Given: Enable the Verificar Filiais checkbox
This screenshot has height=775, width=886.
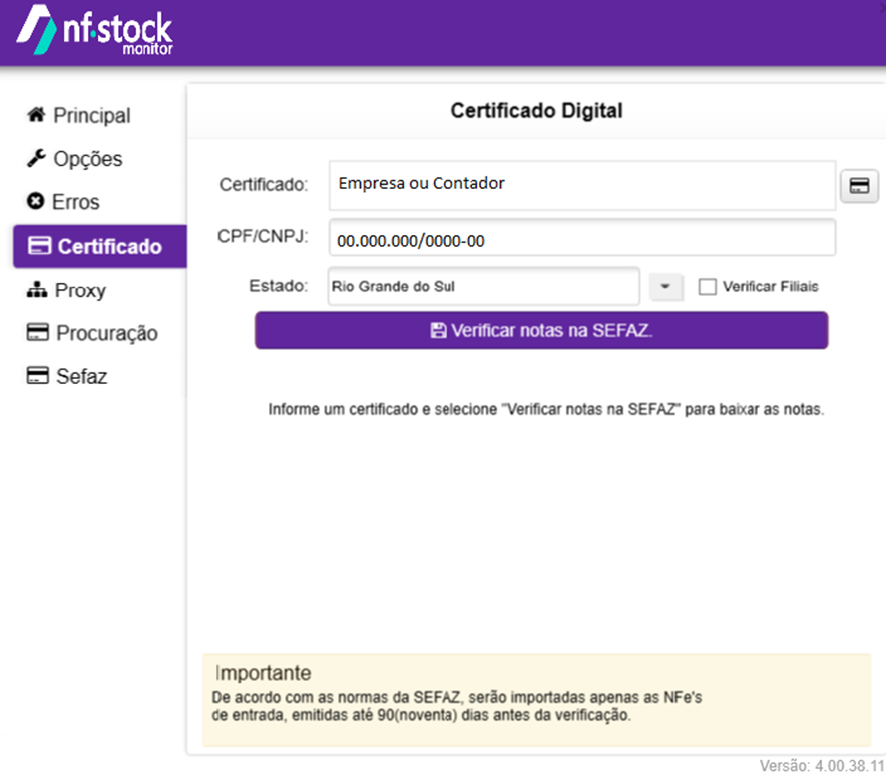Looking at the screenshot, I should point(707,287).
